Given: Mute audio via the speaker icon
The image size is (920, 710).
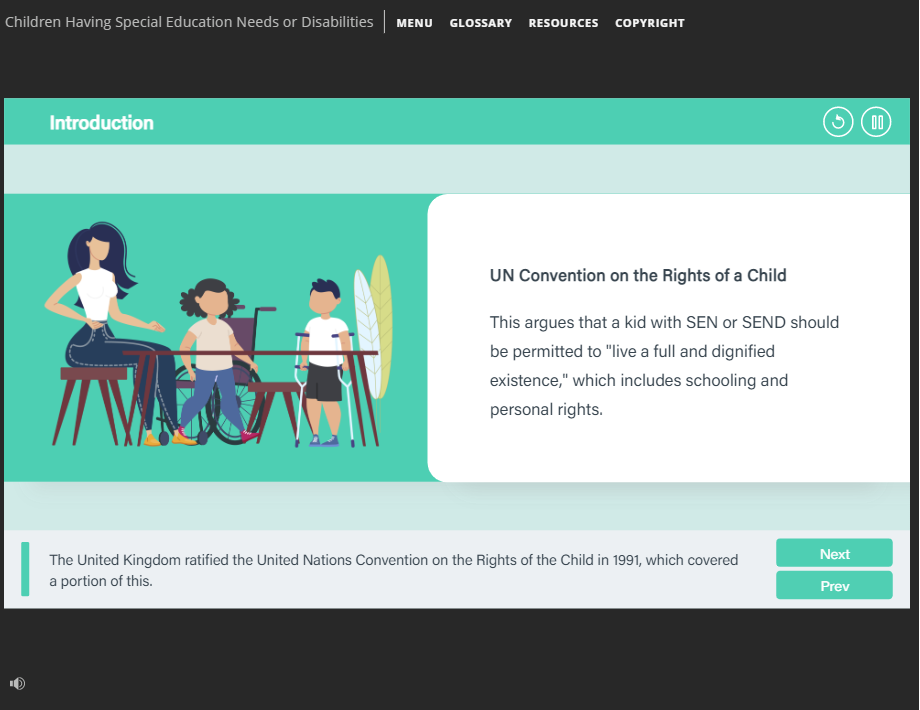Looking at the screenshot, I should [17, 683].
